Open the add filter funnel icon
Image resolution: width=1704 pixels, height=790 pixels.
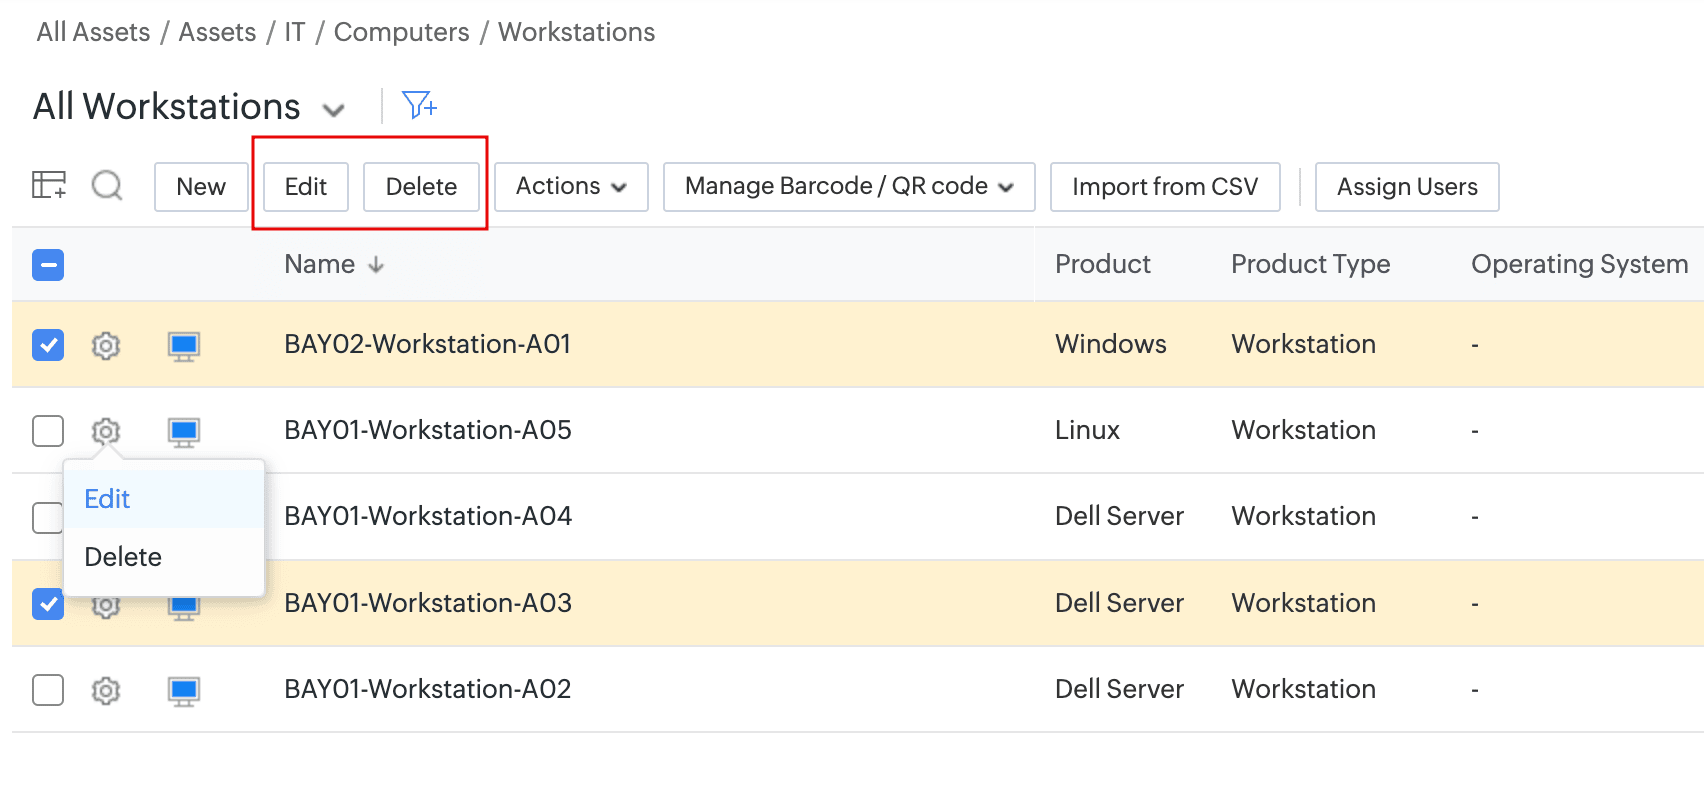pos(418,105)
